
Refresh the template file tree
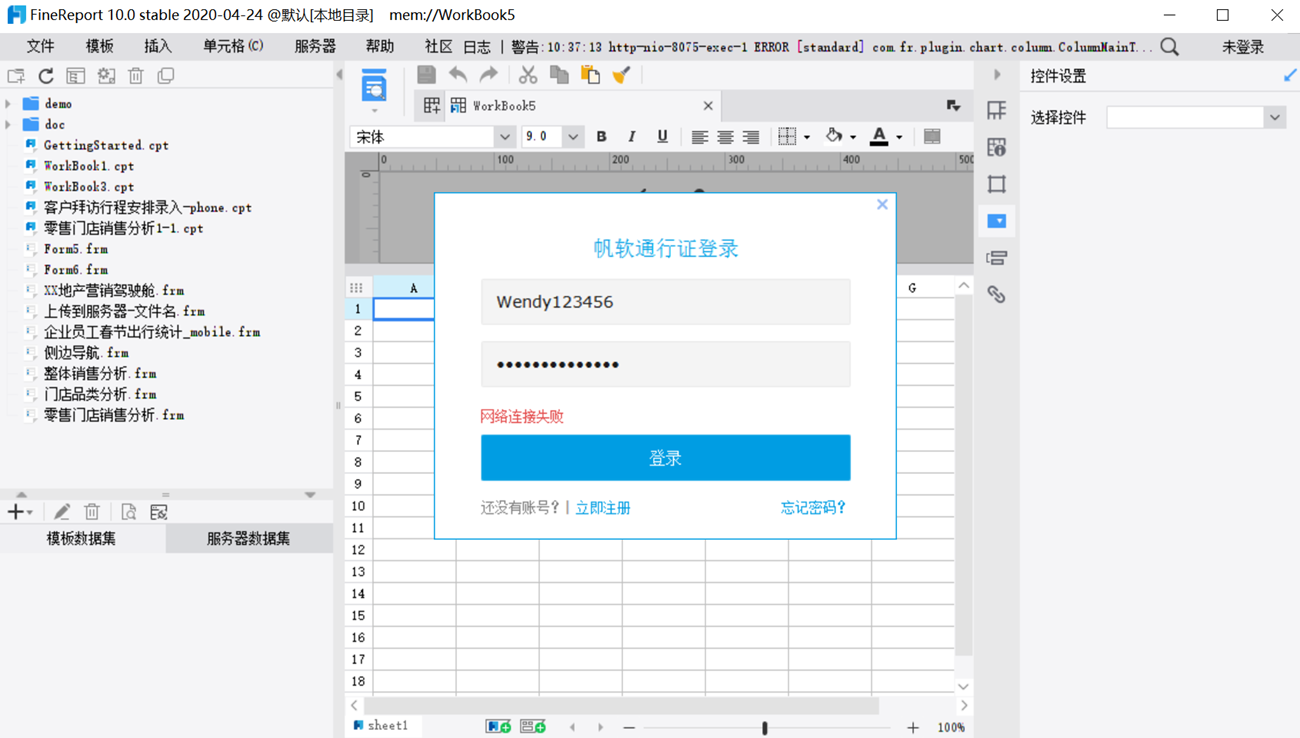[x=46, y=76]
